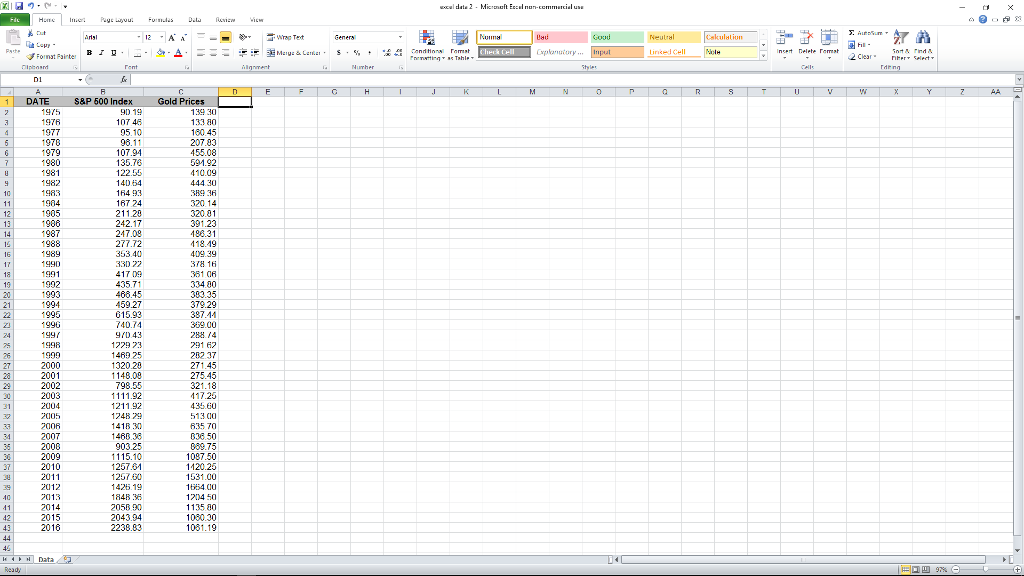Open the font size dropdown
Viewport: 1024px width, 576px height.
point(162,37)
